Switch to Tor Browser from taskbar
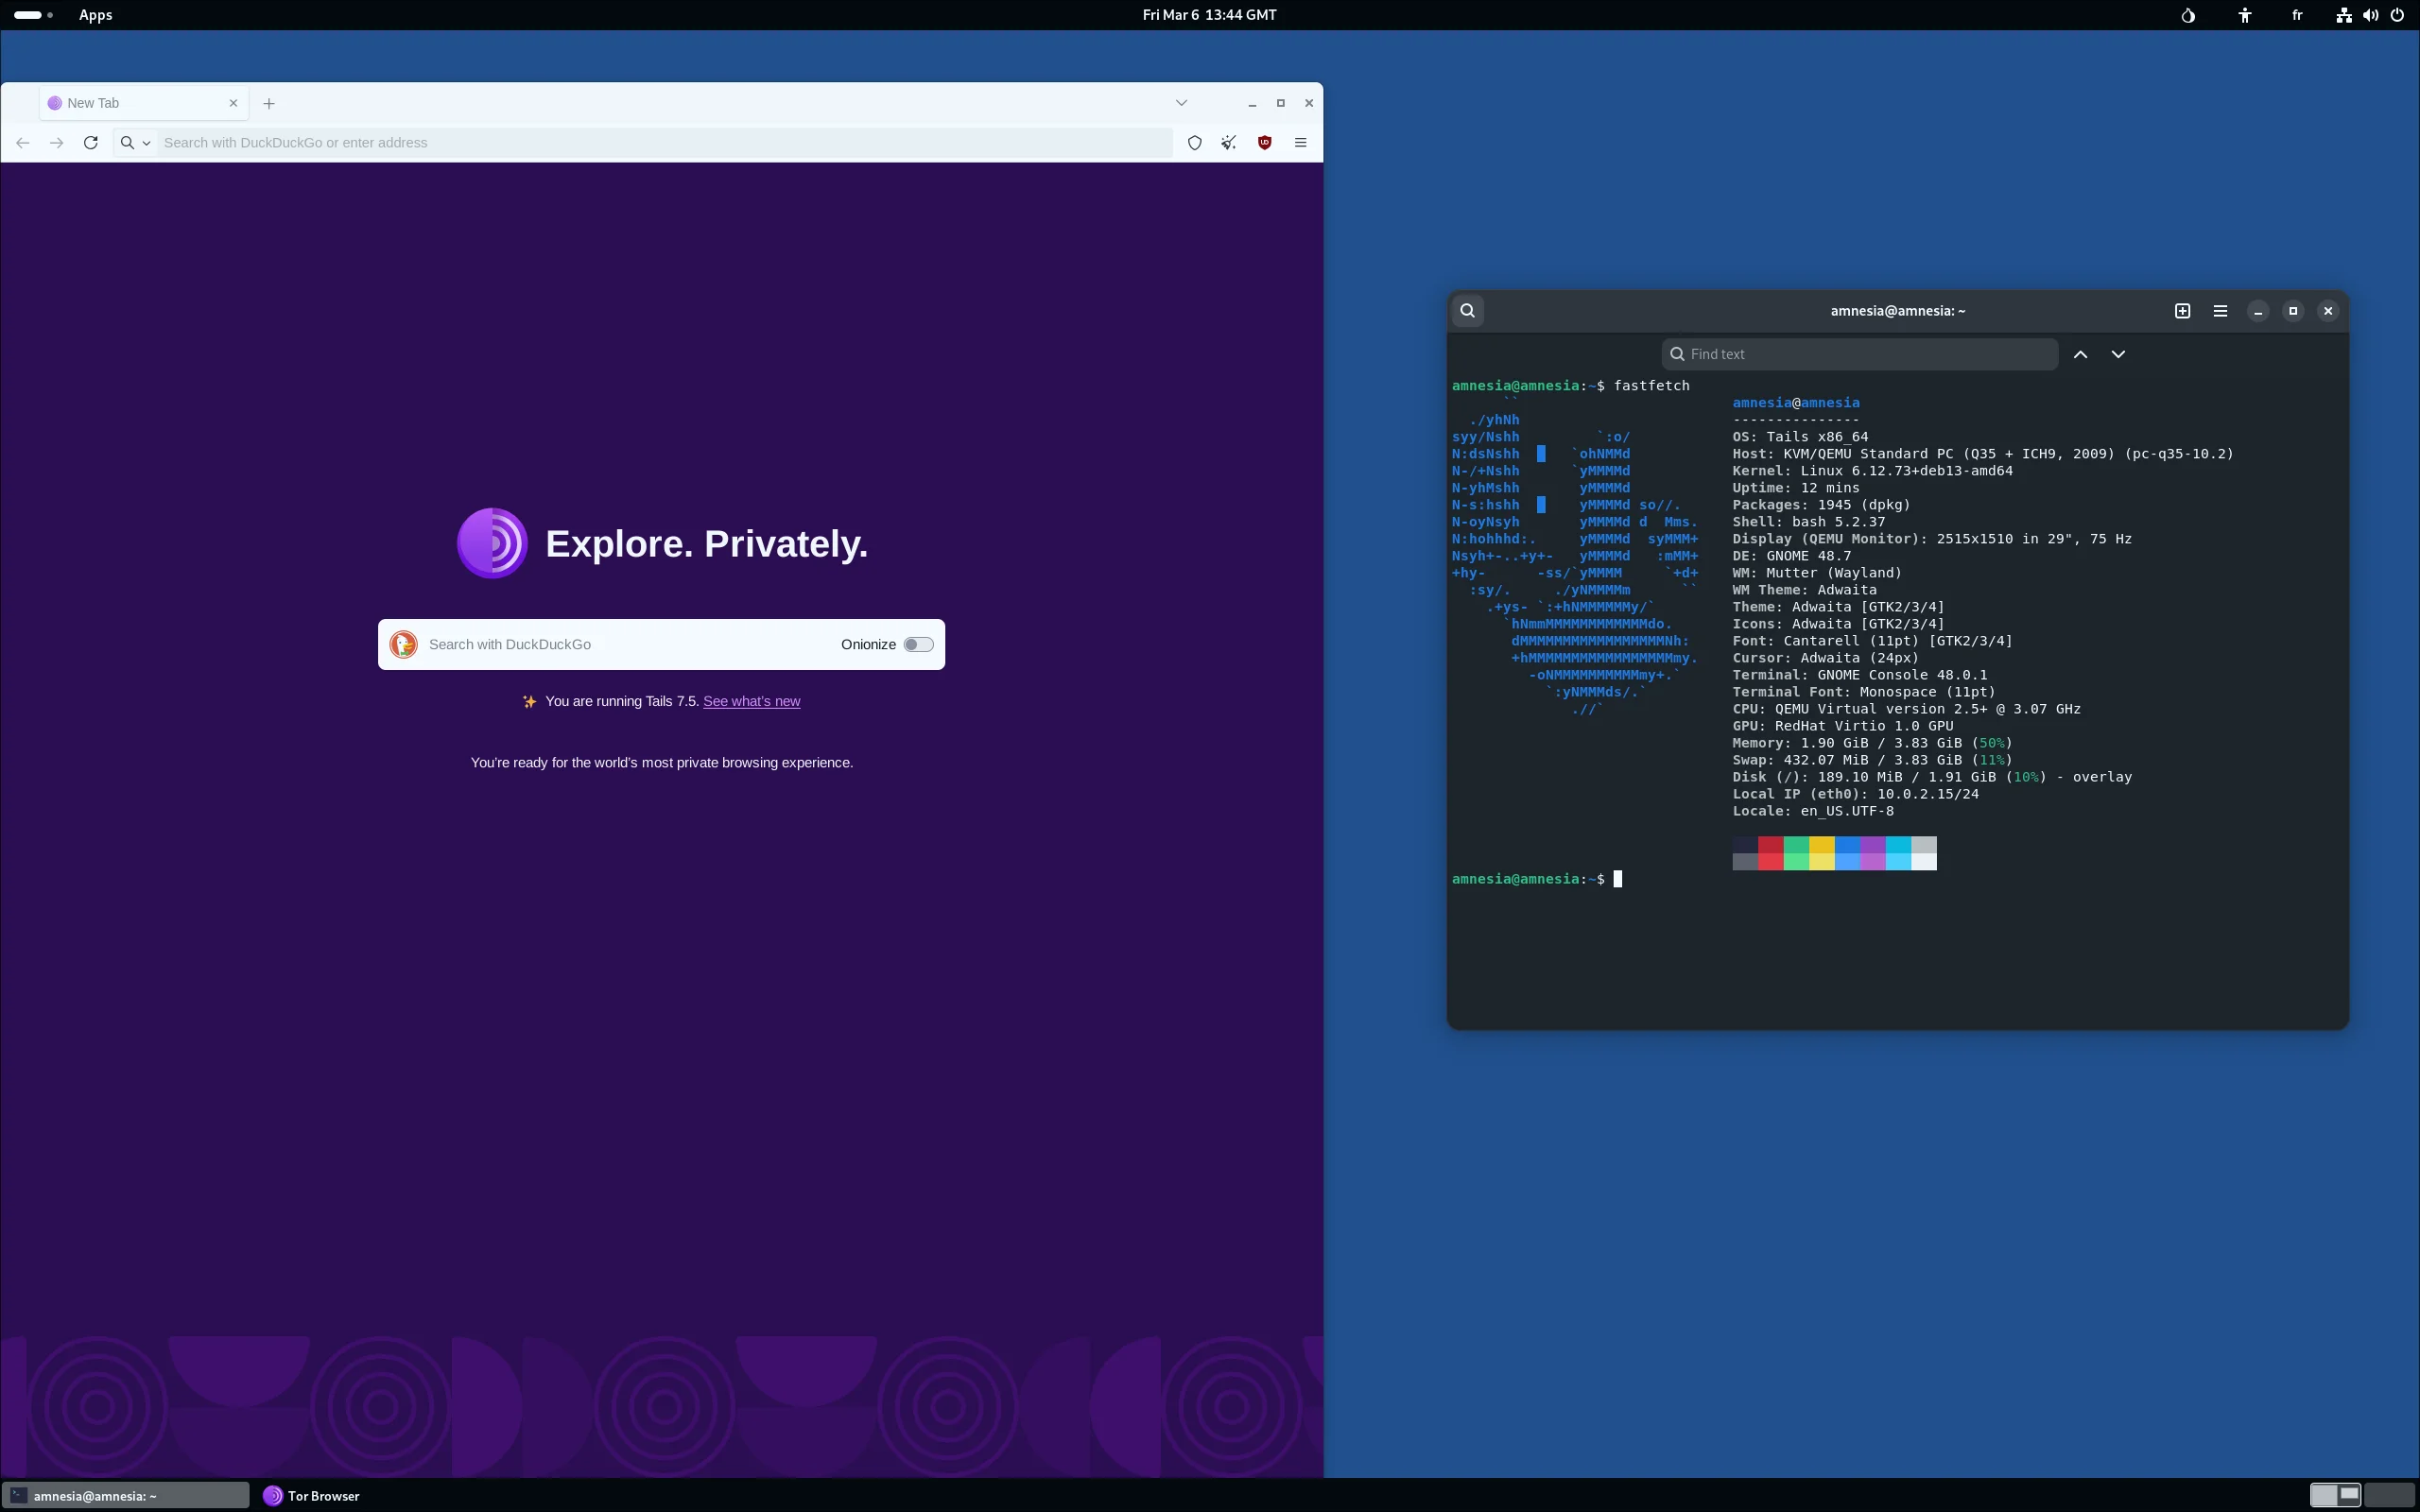The height and width of the screenshot is (1512, 2420). coord(312,1496)
